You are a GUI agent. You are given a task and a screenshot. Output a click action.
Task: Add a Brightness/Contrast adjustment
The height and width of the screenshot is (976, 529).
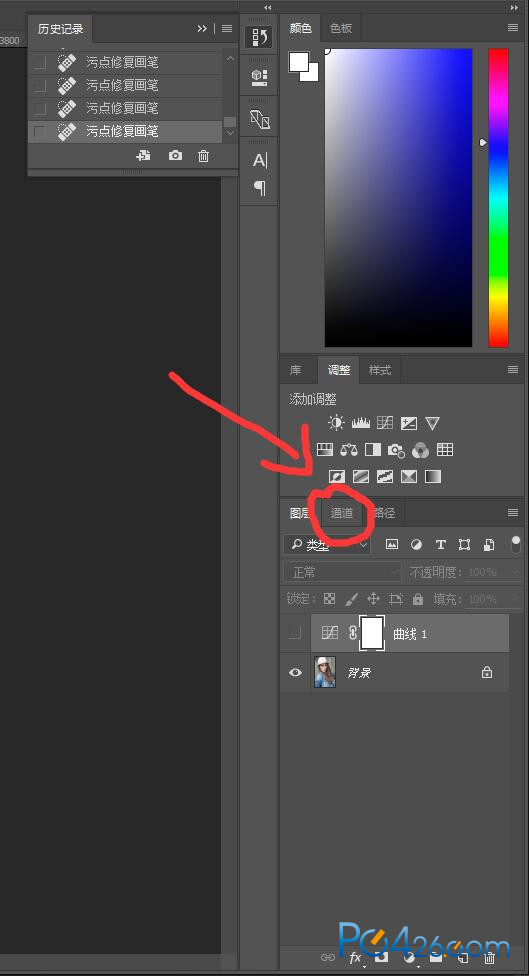pyautogui.click(x=336, y=423)
